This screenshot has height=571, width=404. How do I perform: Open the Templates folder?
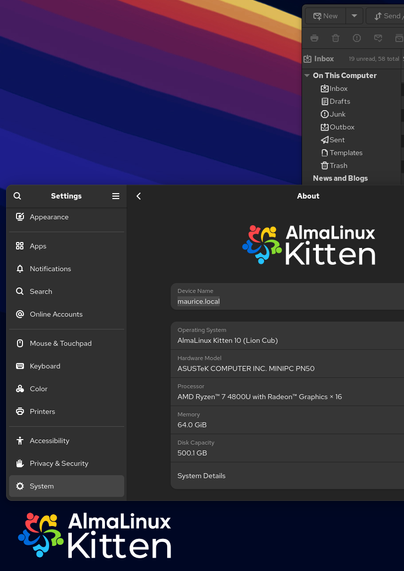[341, 153]
